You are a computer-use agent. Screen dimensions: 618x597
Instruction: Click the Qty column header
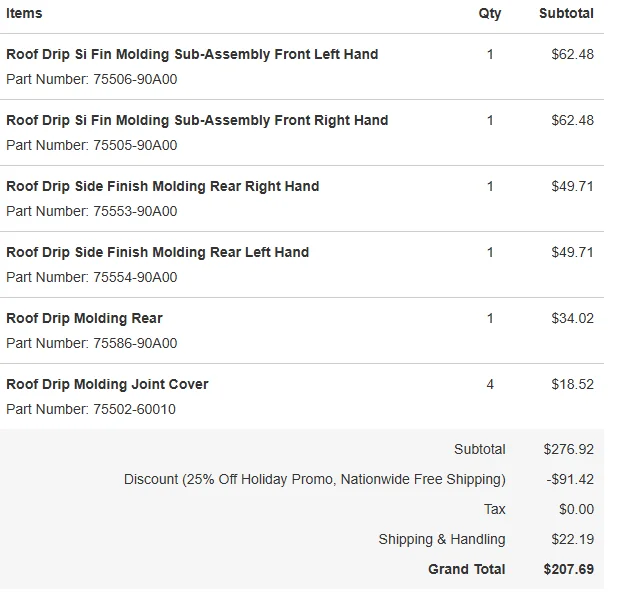(490, 14)
